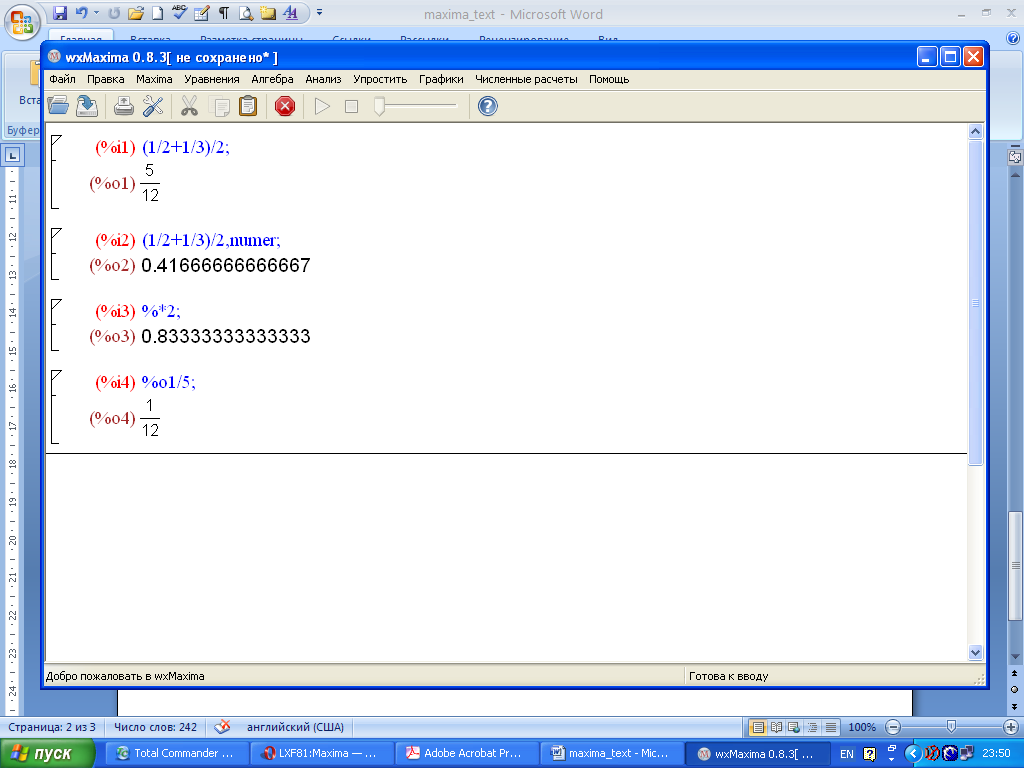
Task: Open Word print preview icon
Action: (x=246, y=12)
